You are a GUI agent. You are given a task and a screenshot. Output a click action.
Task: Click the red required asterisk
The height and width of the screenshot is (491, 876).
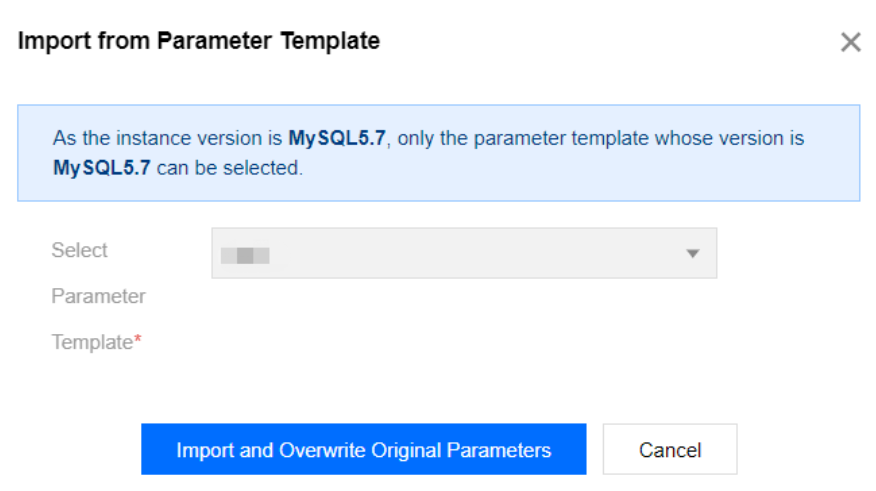(138, 341)
